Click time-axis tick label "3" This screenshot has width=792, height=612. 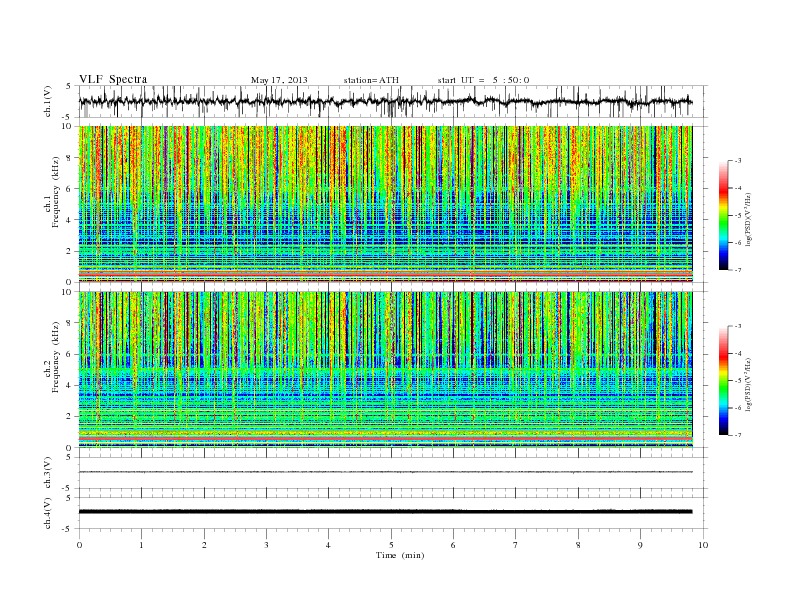tap(267, 545)
